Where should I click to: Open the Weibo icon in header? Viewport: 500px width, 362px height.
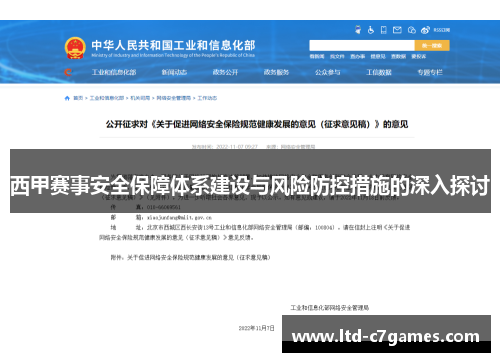point(425,30)
